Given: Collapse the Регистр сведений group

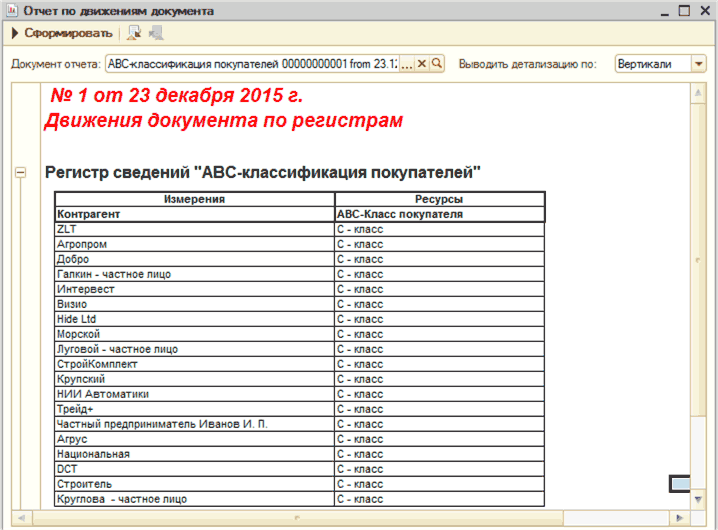Looking at the screenshot, I should (x=19, y=173).
